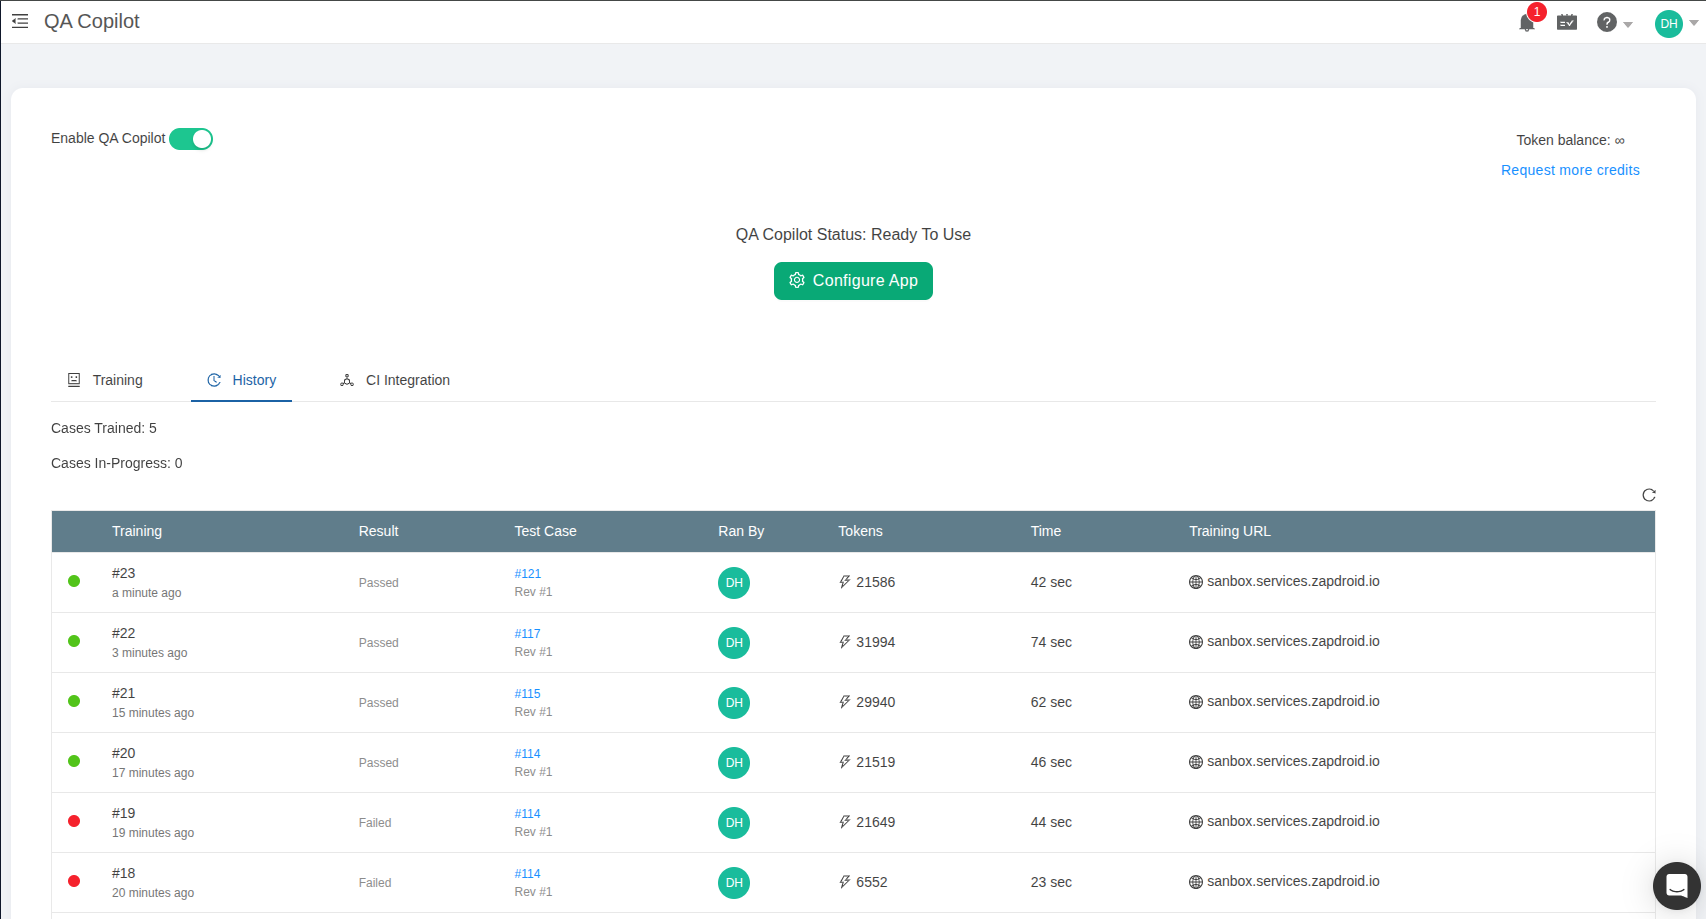Open the notifications bell
The width and height of the screenshot is (1706, 919).
tap(1527, 23)
